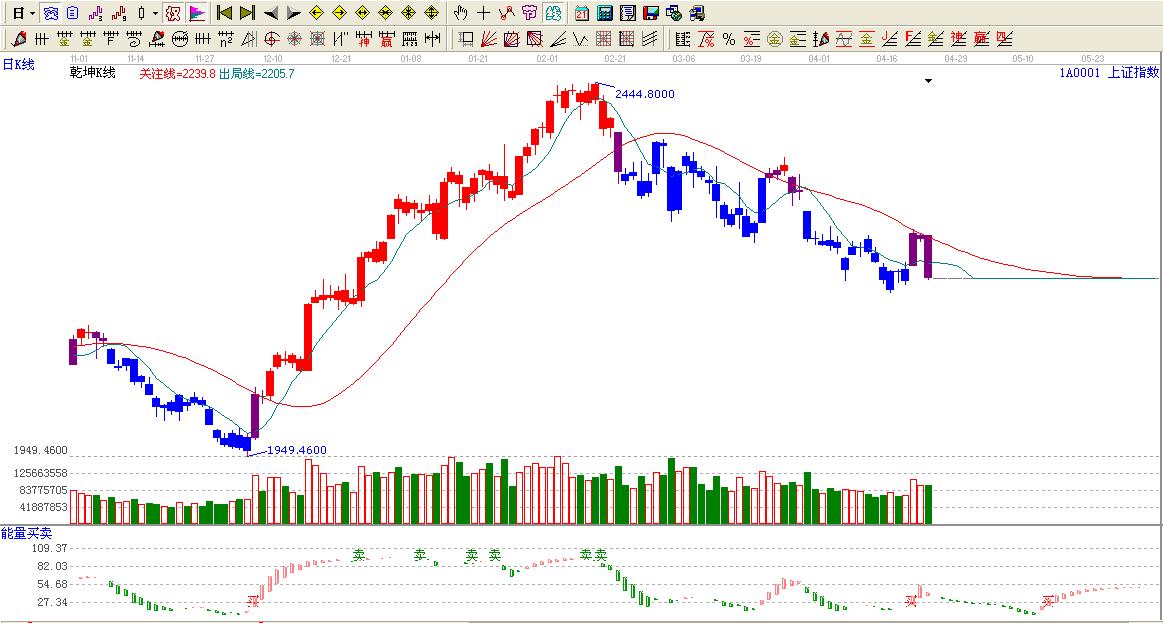Click the 日K线 period label
Viewport: 1163px width, 623px height.
[x=18, y=64]
